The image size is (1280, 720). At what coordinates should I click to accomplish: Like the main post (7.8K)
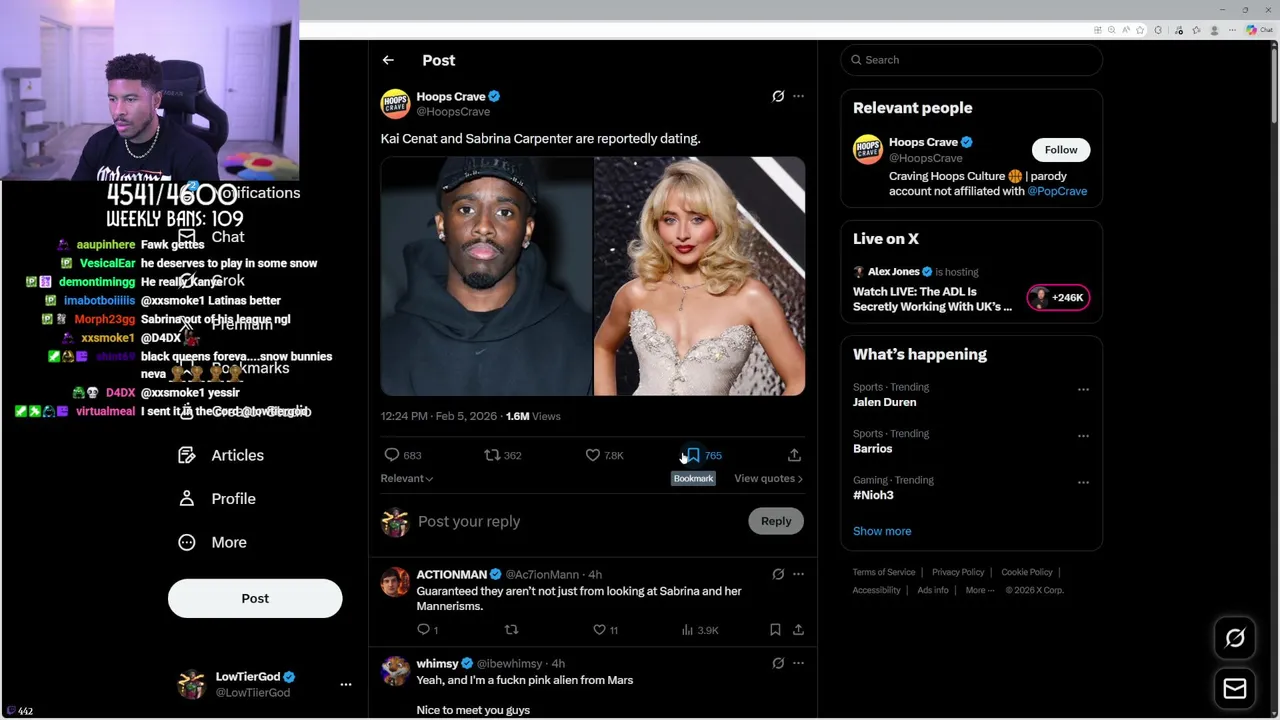coord(605,455)
